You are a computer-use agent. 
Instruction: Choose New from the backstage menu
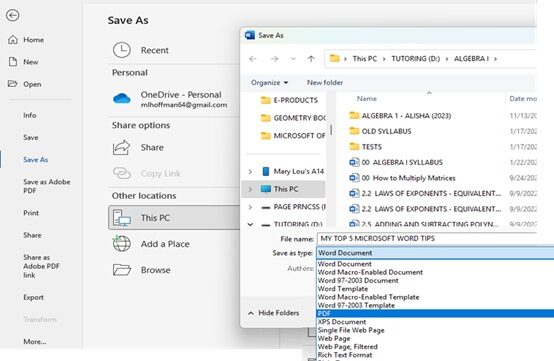(x=23, y=62)
